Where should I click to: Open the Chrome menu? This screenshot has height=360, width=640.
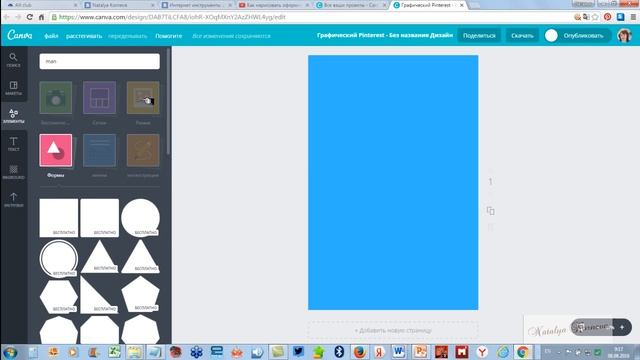pos(633,17)
